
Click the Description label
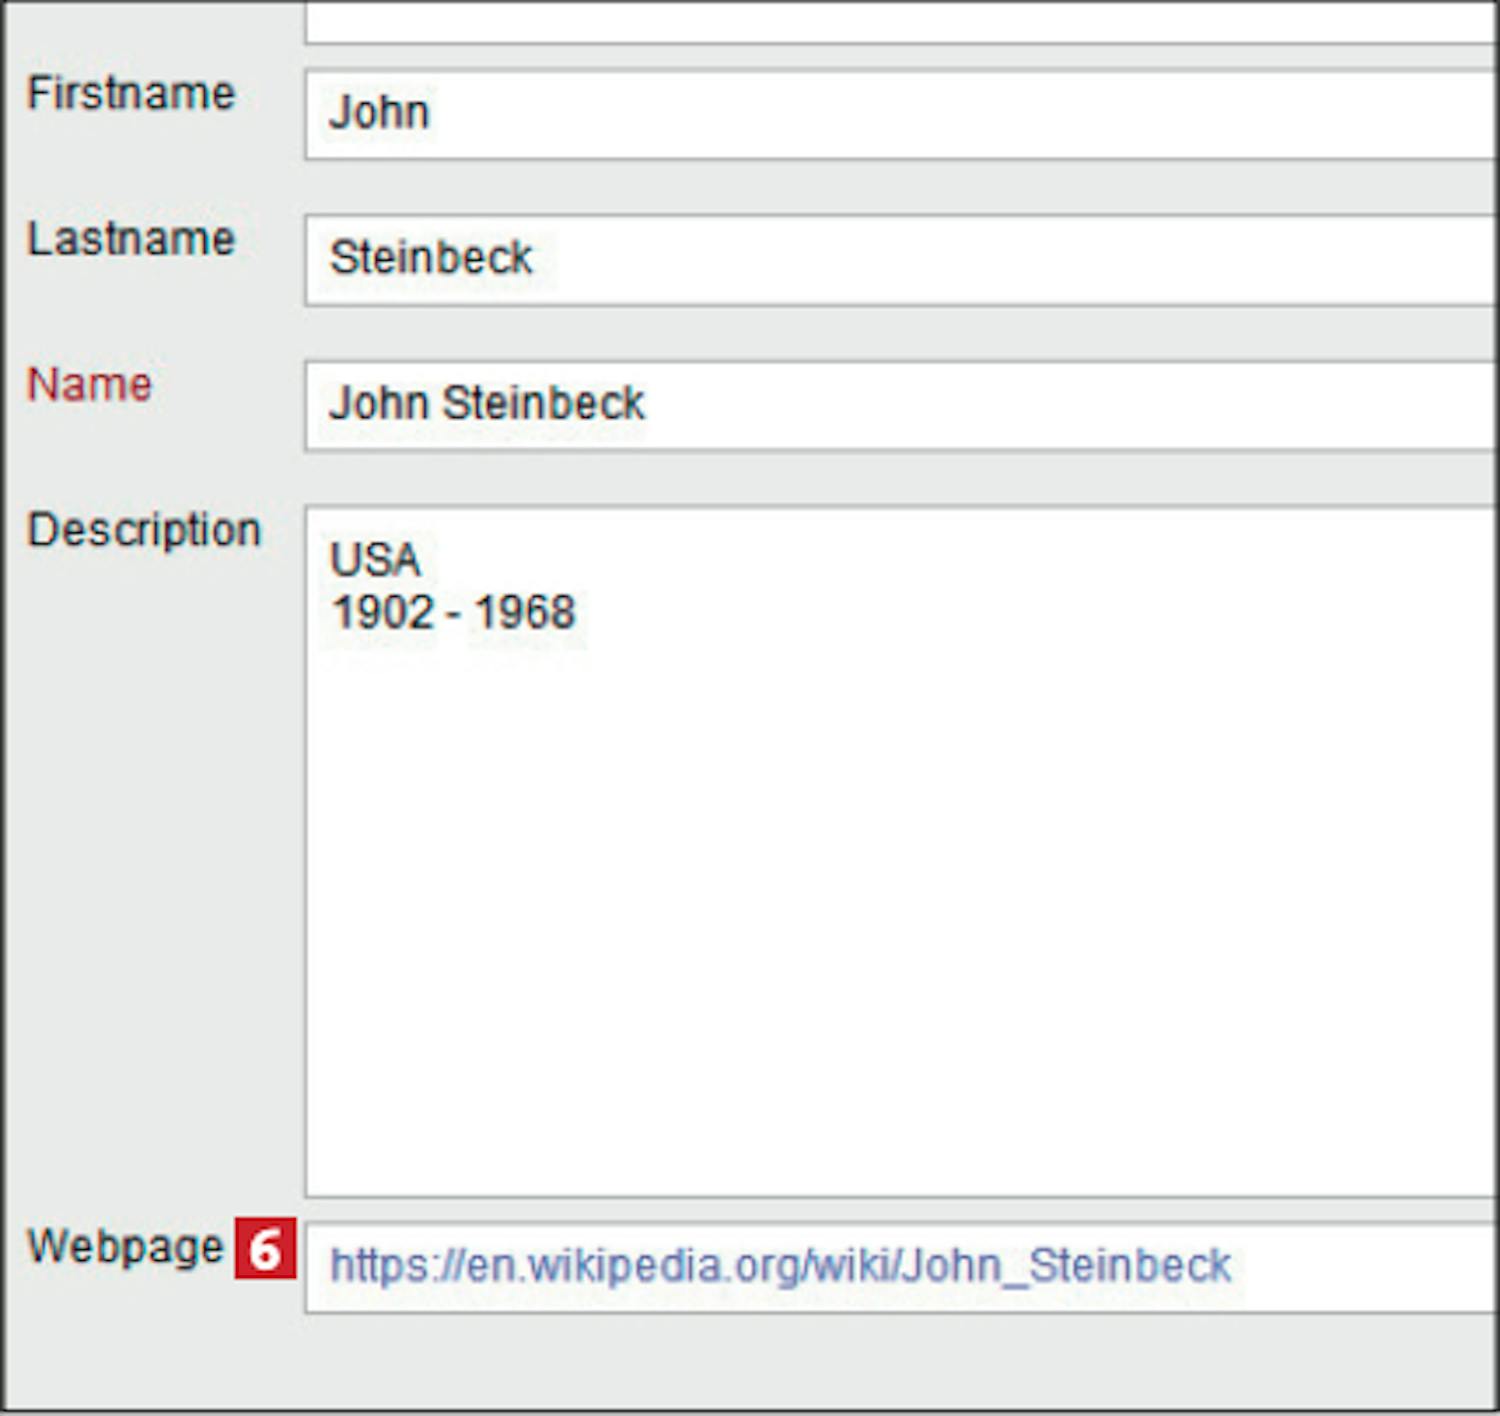coord(144,530)
